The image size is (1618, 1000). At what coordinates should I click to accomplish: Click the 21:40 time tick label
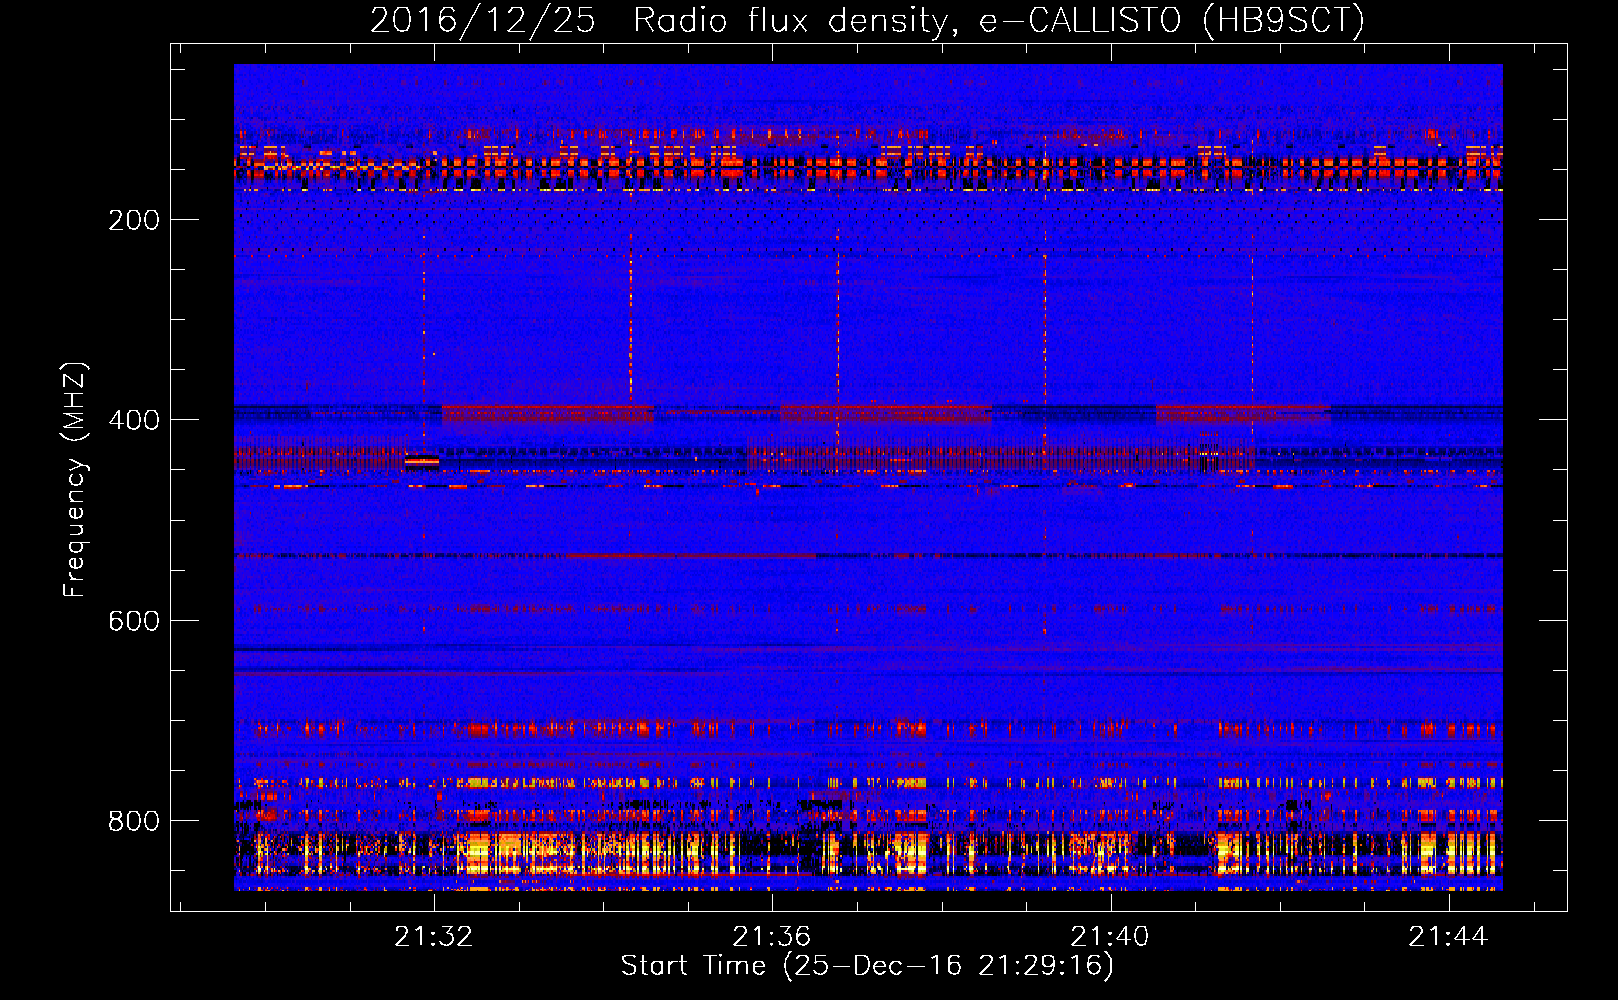pos(1110,936)
